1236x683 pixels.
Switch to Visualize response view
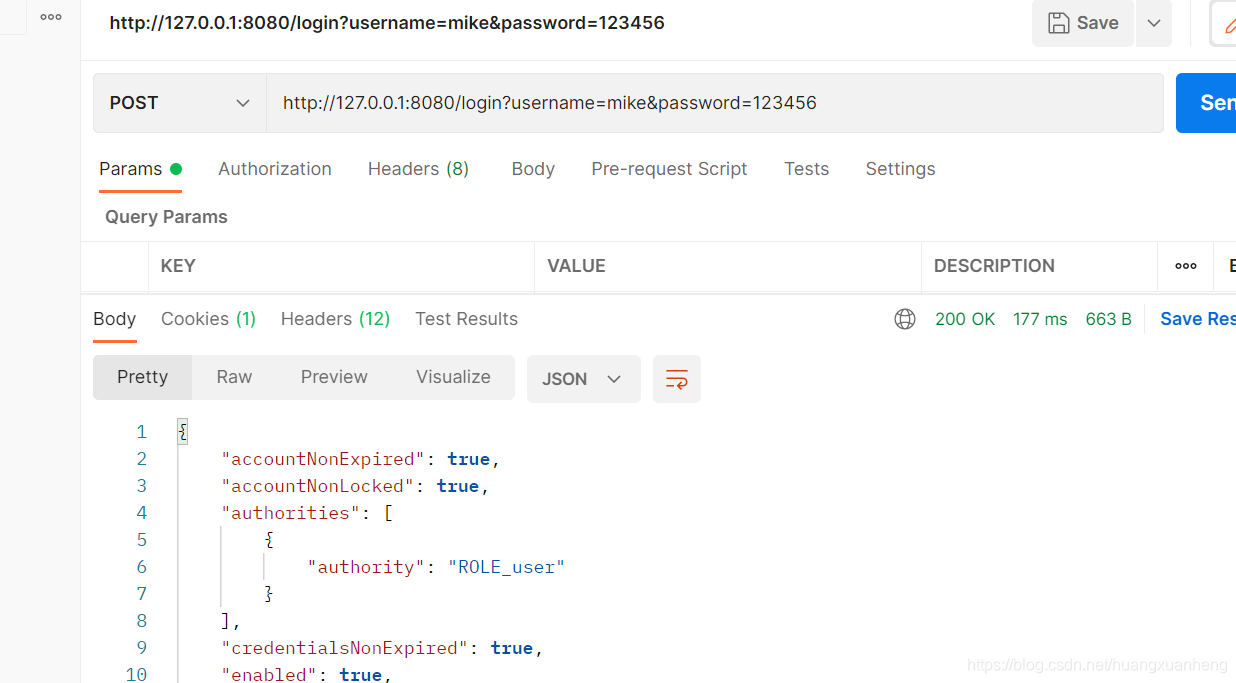click(453, 377)
